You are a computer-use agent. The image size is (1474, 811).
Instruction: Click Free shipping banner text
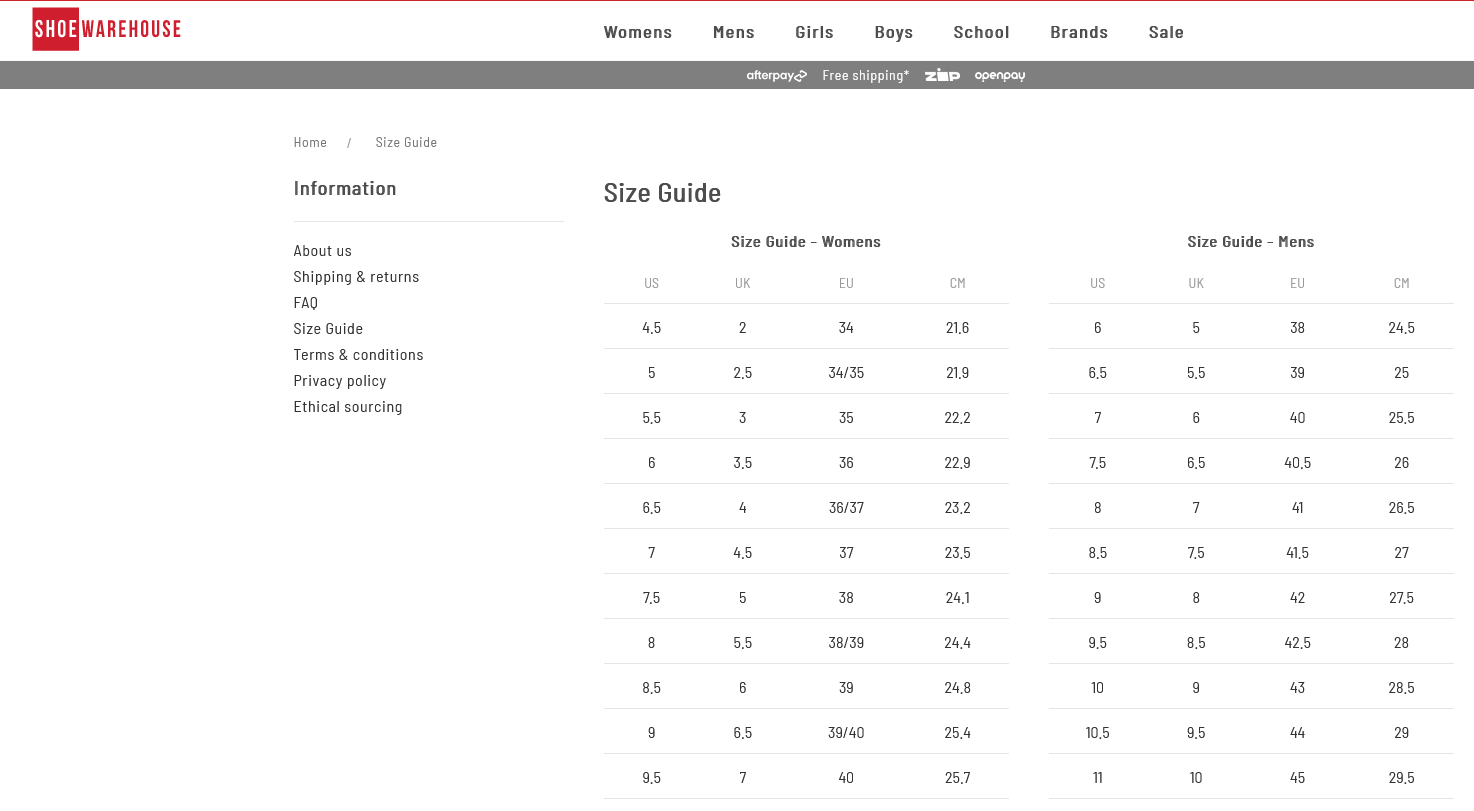click(x=866, y=76)
